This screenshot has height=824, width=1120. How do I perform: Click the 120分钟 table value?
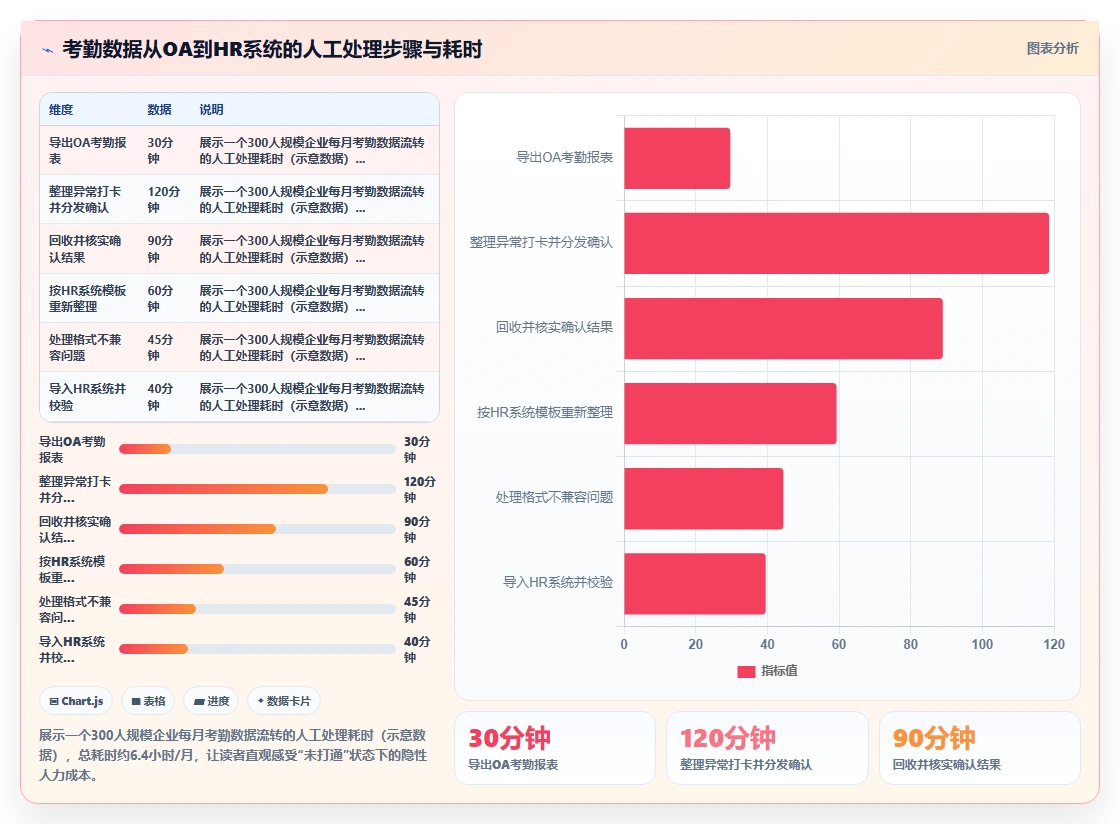pos(164,200)
